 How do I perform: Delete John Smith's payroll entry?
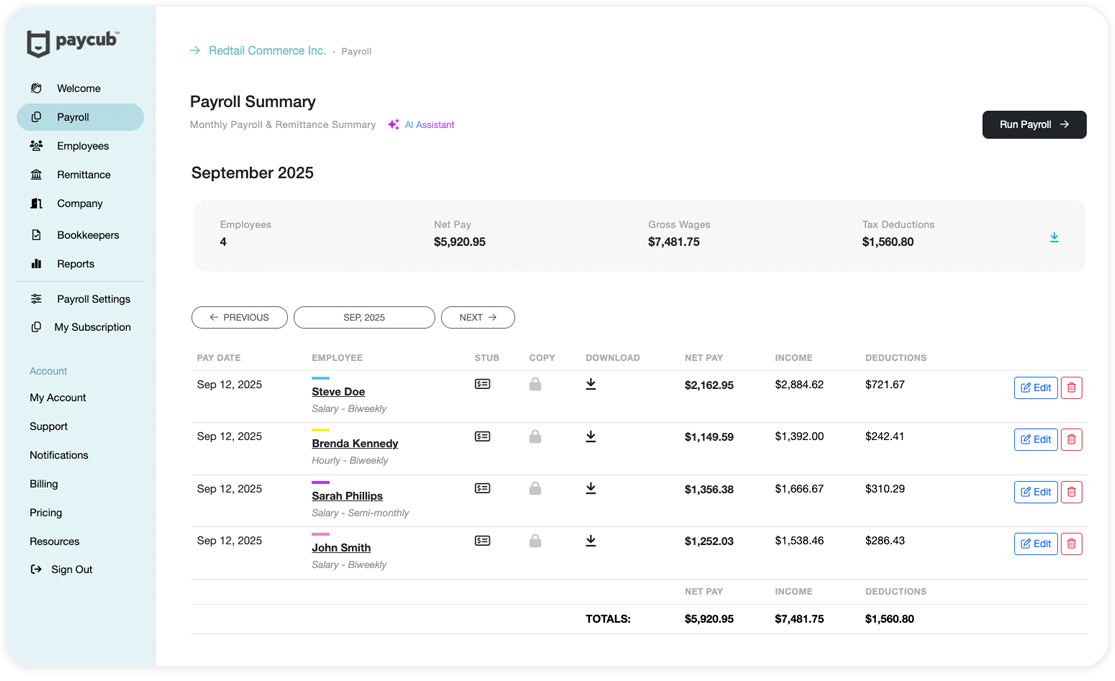coord(1071,544)
